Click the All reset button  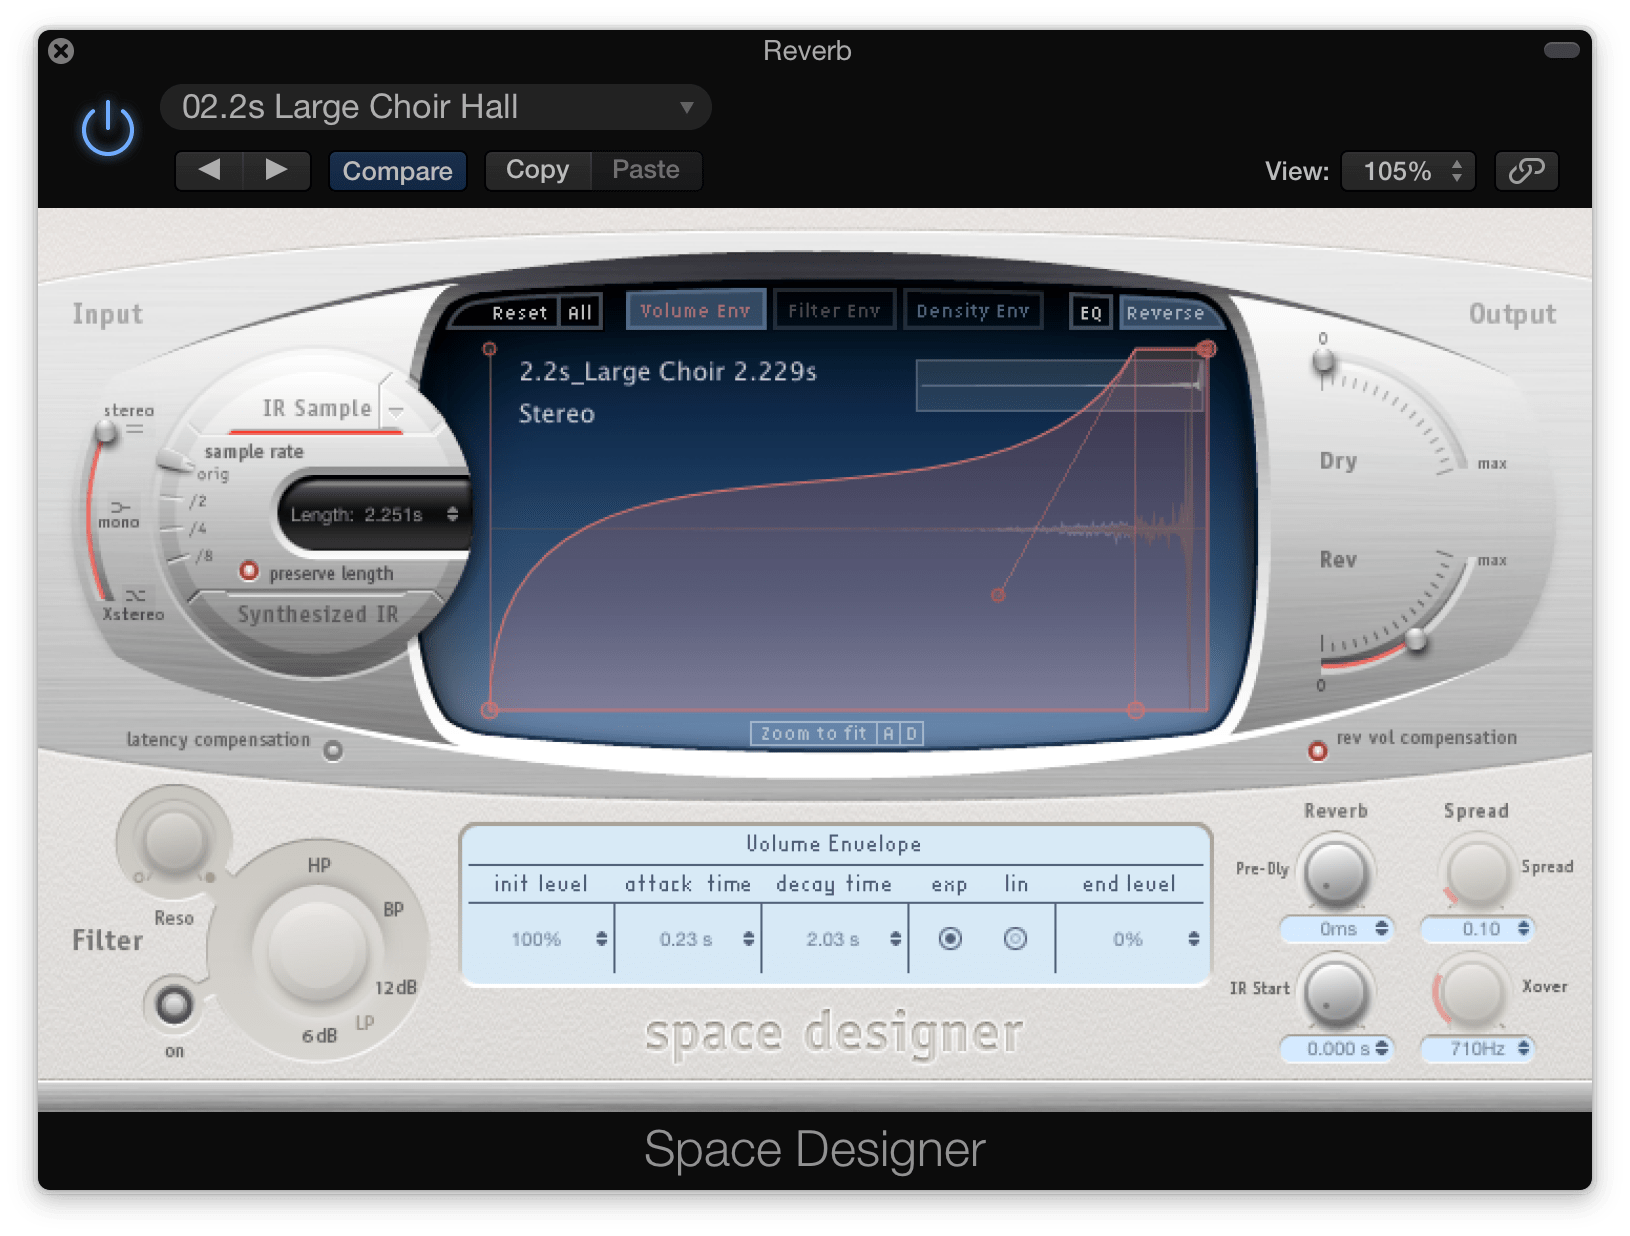click(x=580, y=313)
